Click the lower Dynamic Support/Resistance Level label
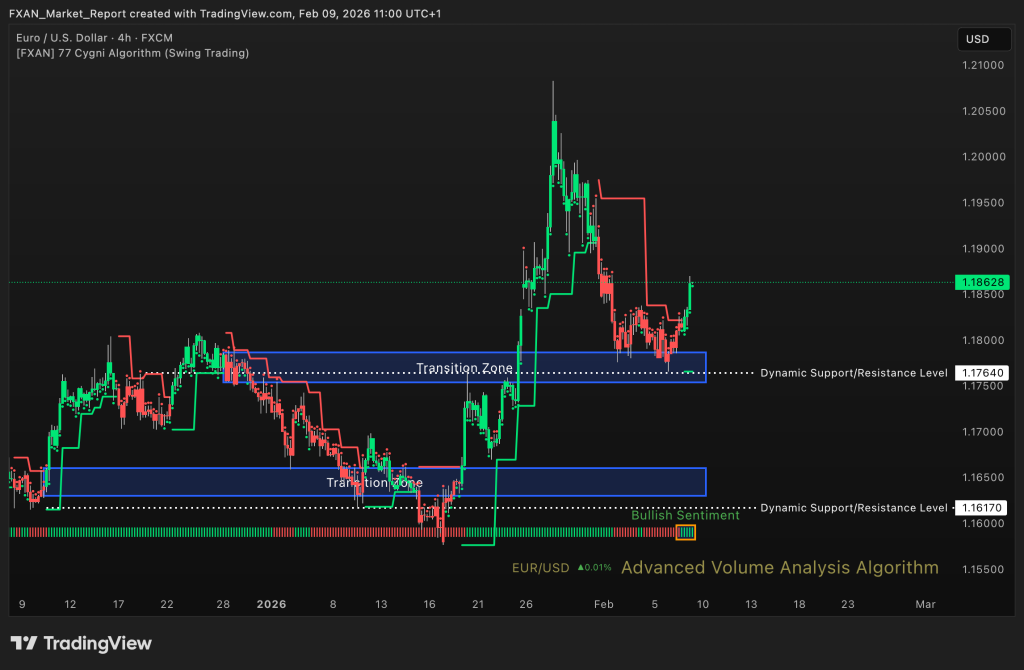 [x=853, y=508]
